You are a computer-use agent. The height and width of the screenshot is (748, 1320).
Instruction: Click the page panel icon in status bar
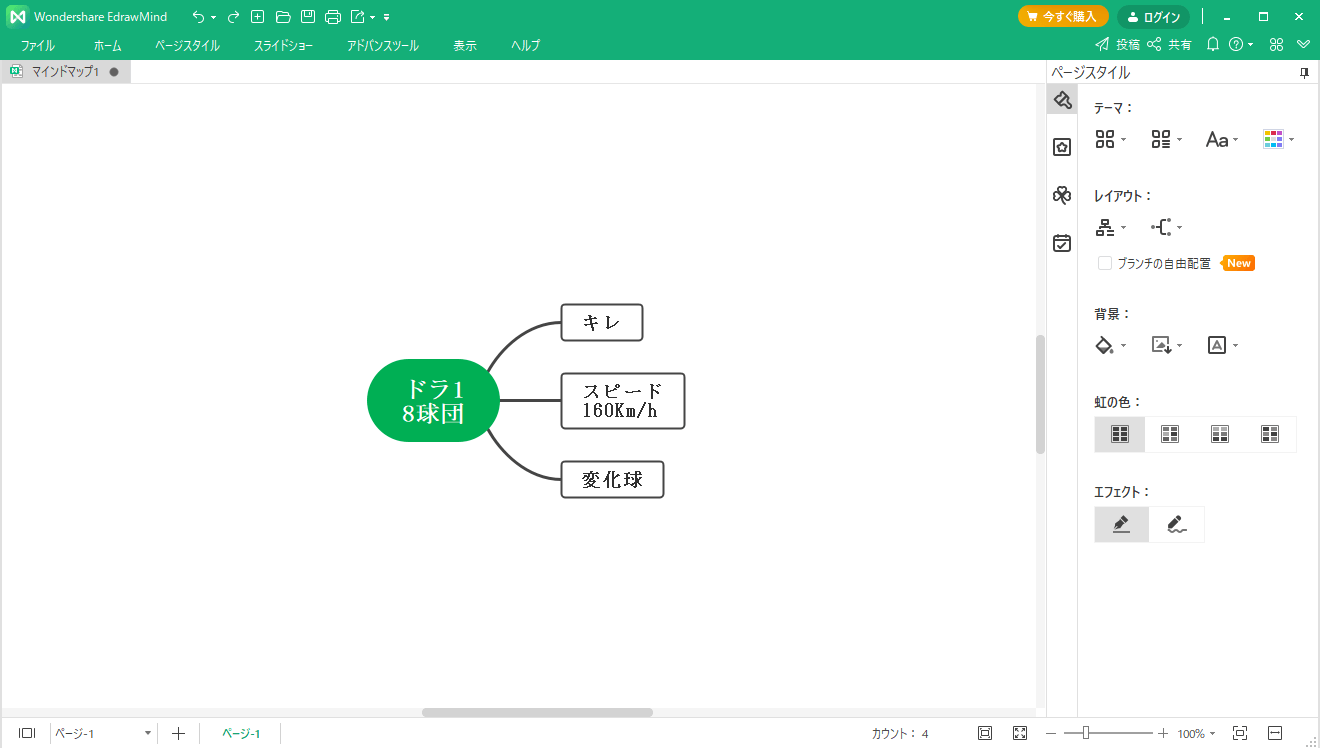pyautogui.click(x=27, y=733)
